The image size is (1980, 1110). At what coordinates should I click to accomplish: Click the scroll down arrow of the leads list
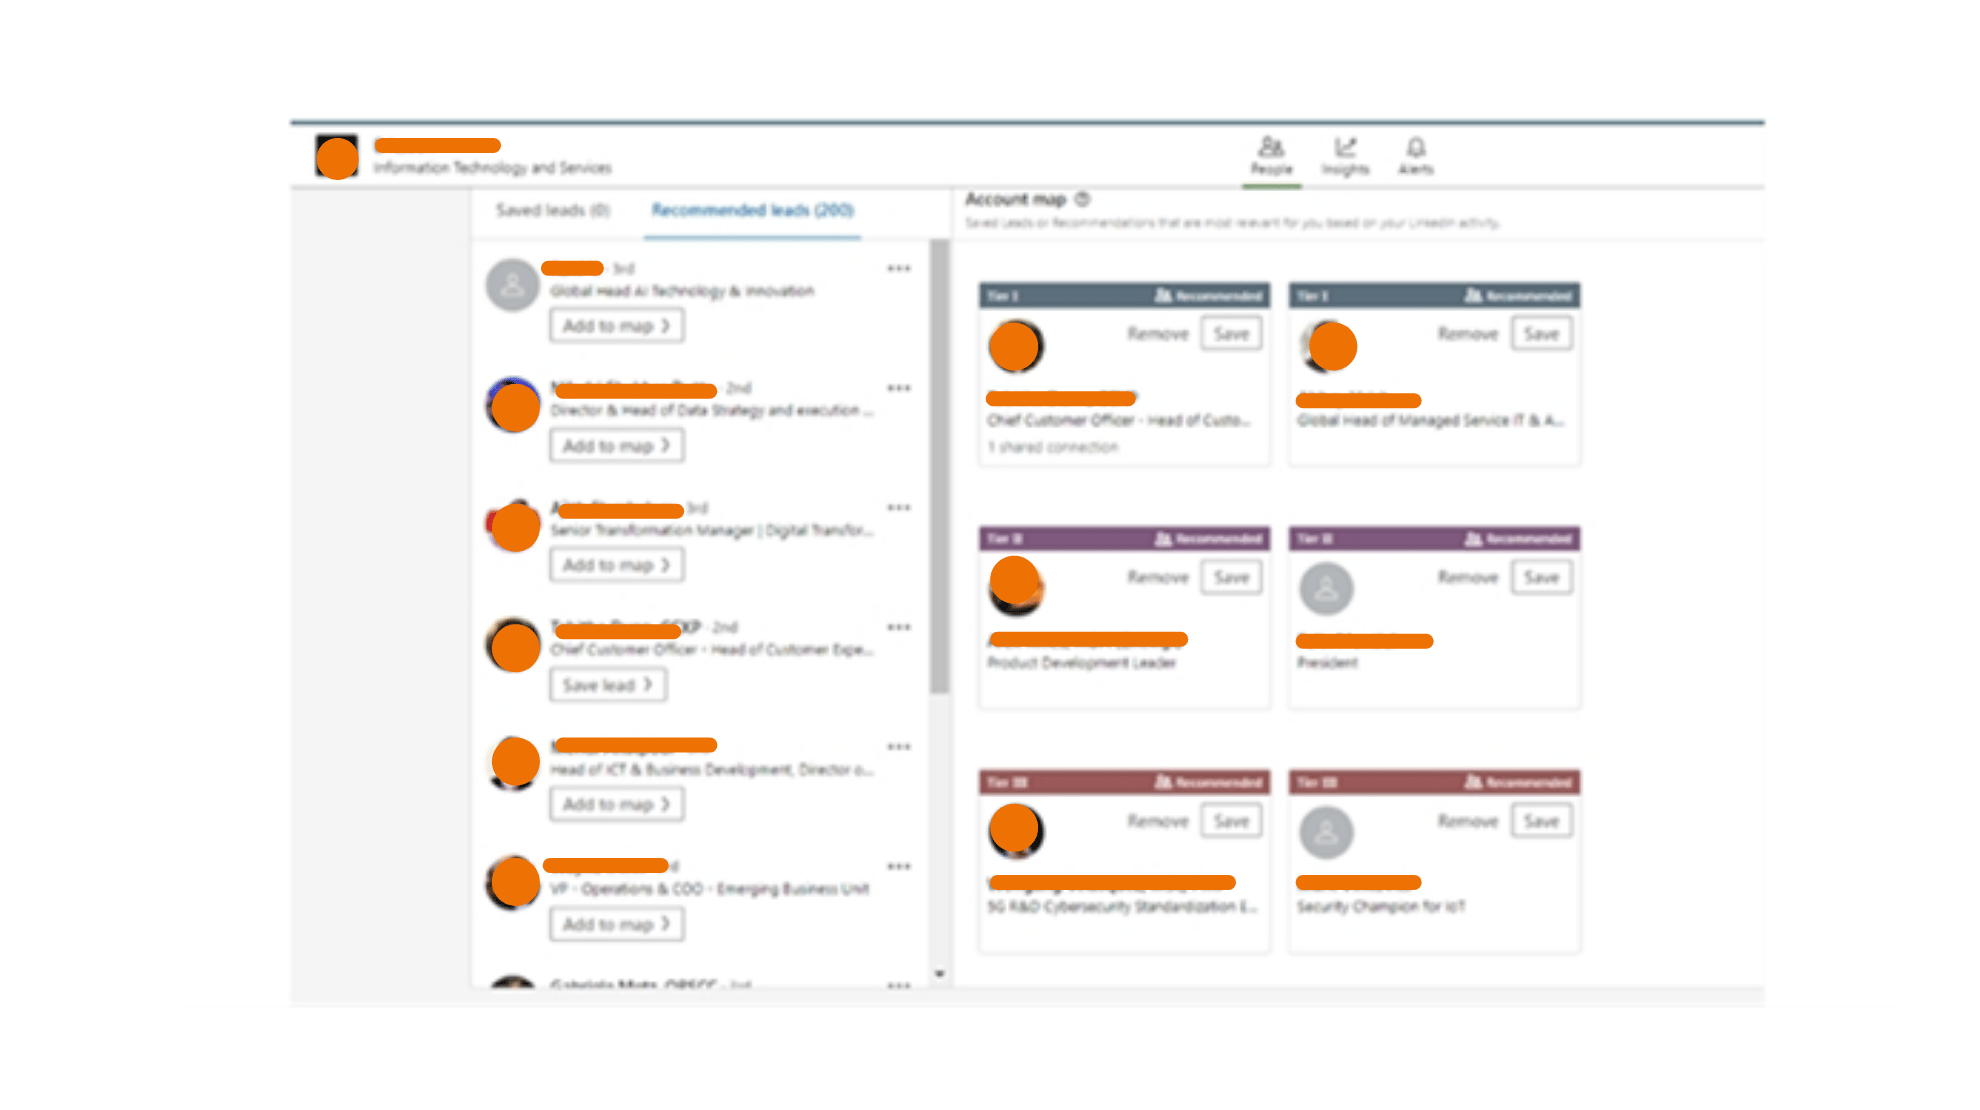(x=939, y=973)
